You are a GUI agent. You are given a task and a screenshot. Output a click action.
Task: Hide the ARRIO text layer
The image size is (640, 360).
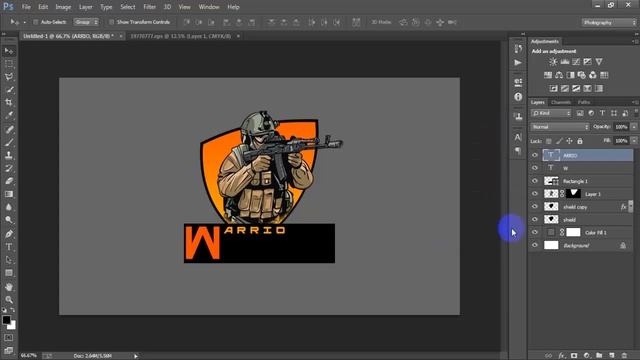pos(535,155)
